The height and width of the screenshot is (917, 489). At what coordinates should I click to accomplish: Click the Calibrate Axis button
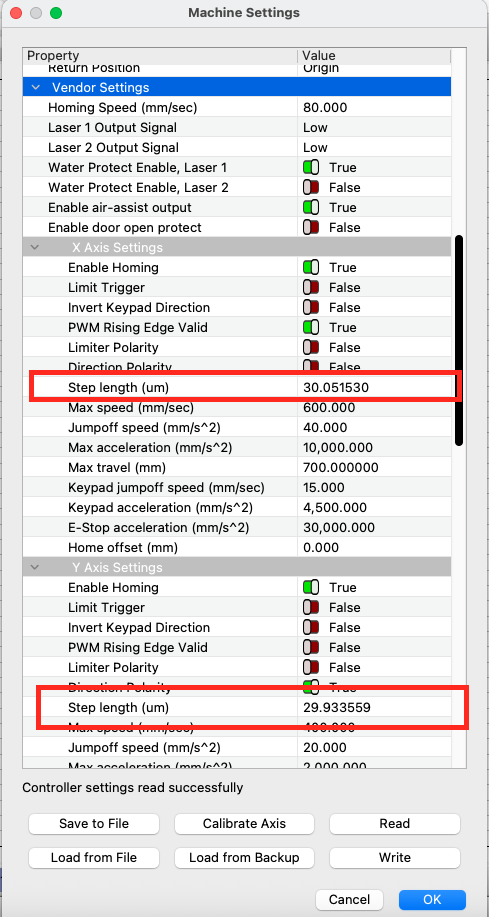[244, 824]
